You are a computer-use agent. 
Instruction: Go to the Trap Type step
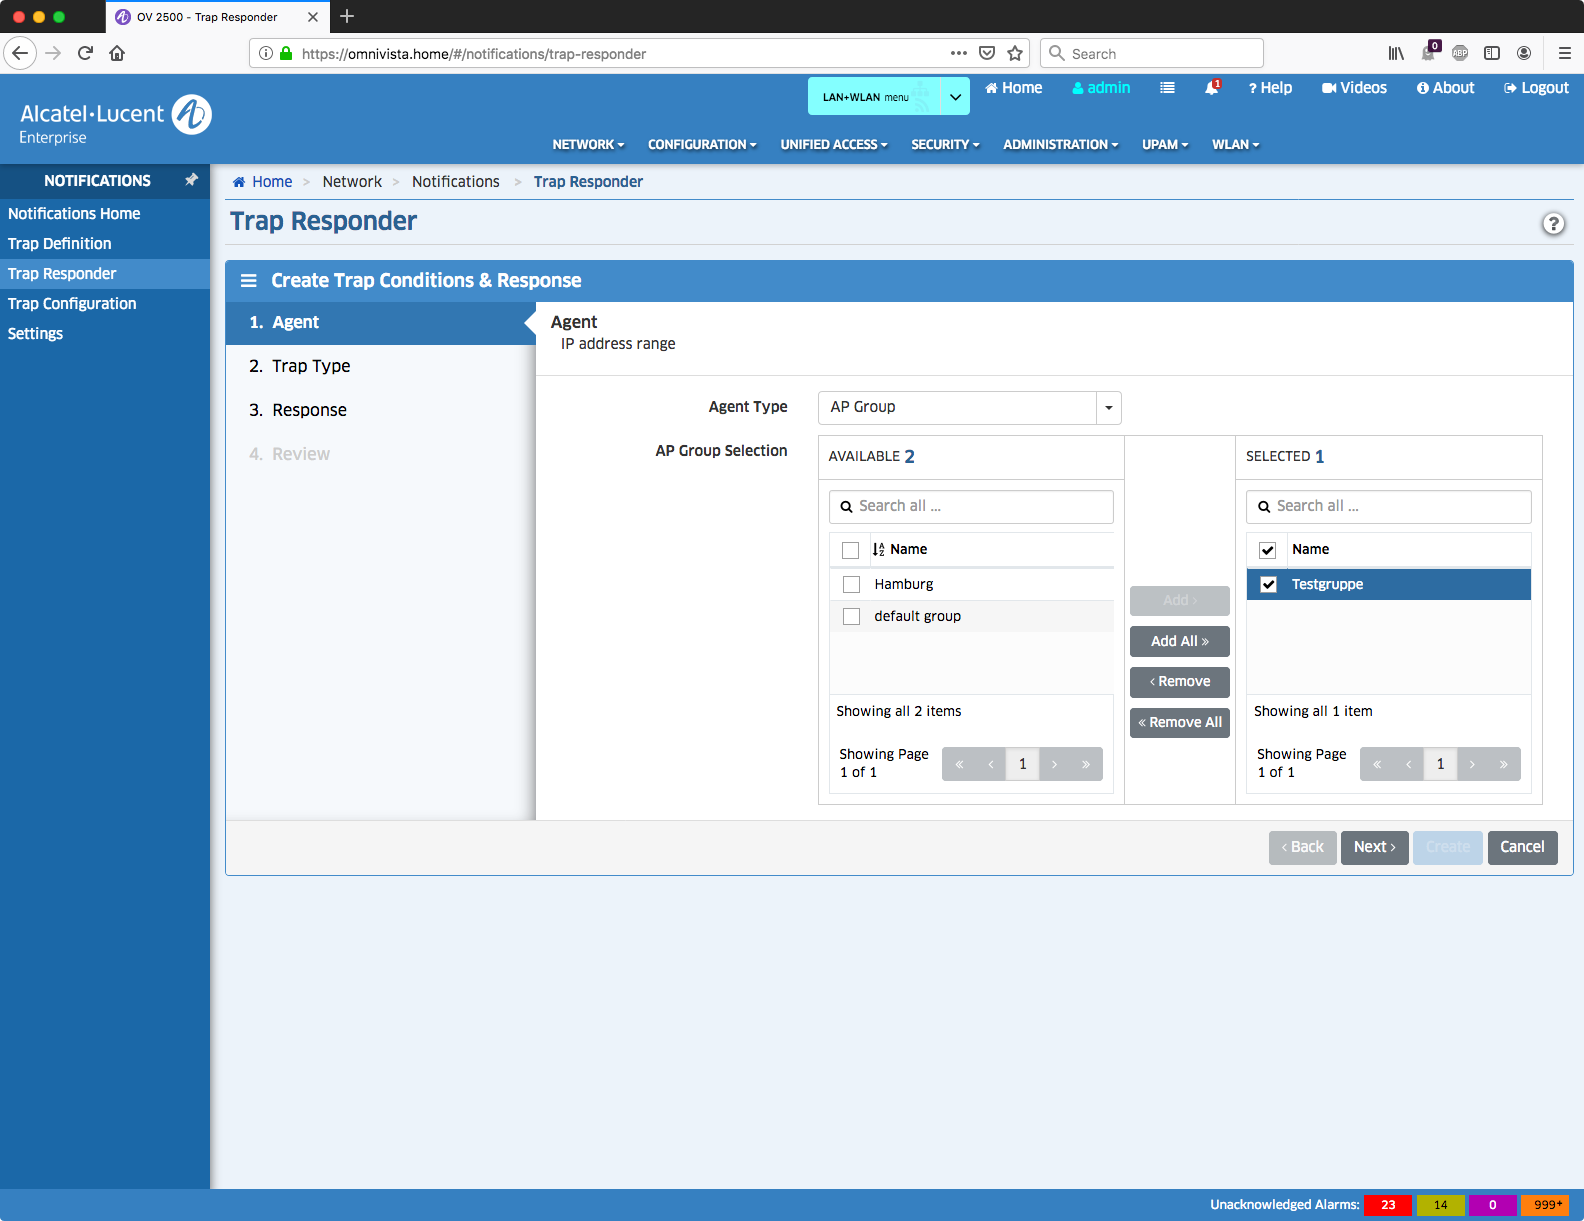pyautogui.click(x=311, y=366)
